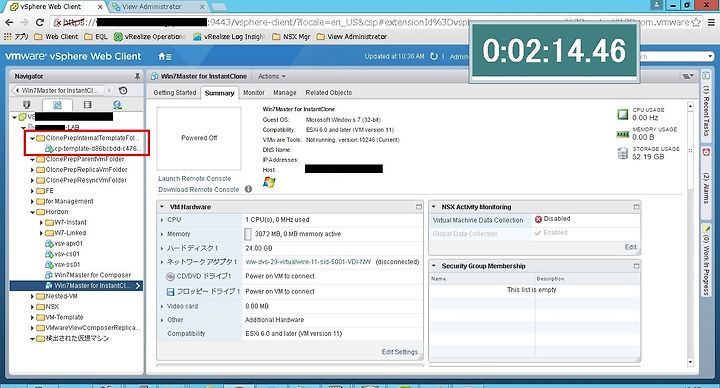Open the Apps bookmarks shortcut

[16, 37]
